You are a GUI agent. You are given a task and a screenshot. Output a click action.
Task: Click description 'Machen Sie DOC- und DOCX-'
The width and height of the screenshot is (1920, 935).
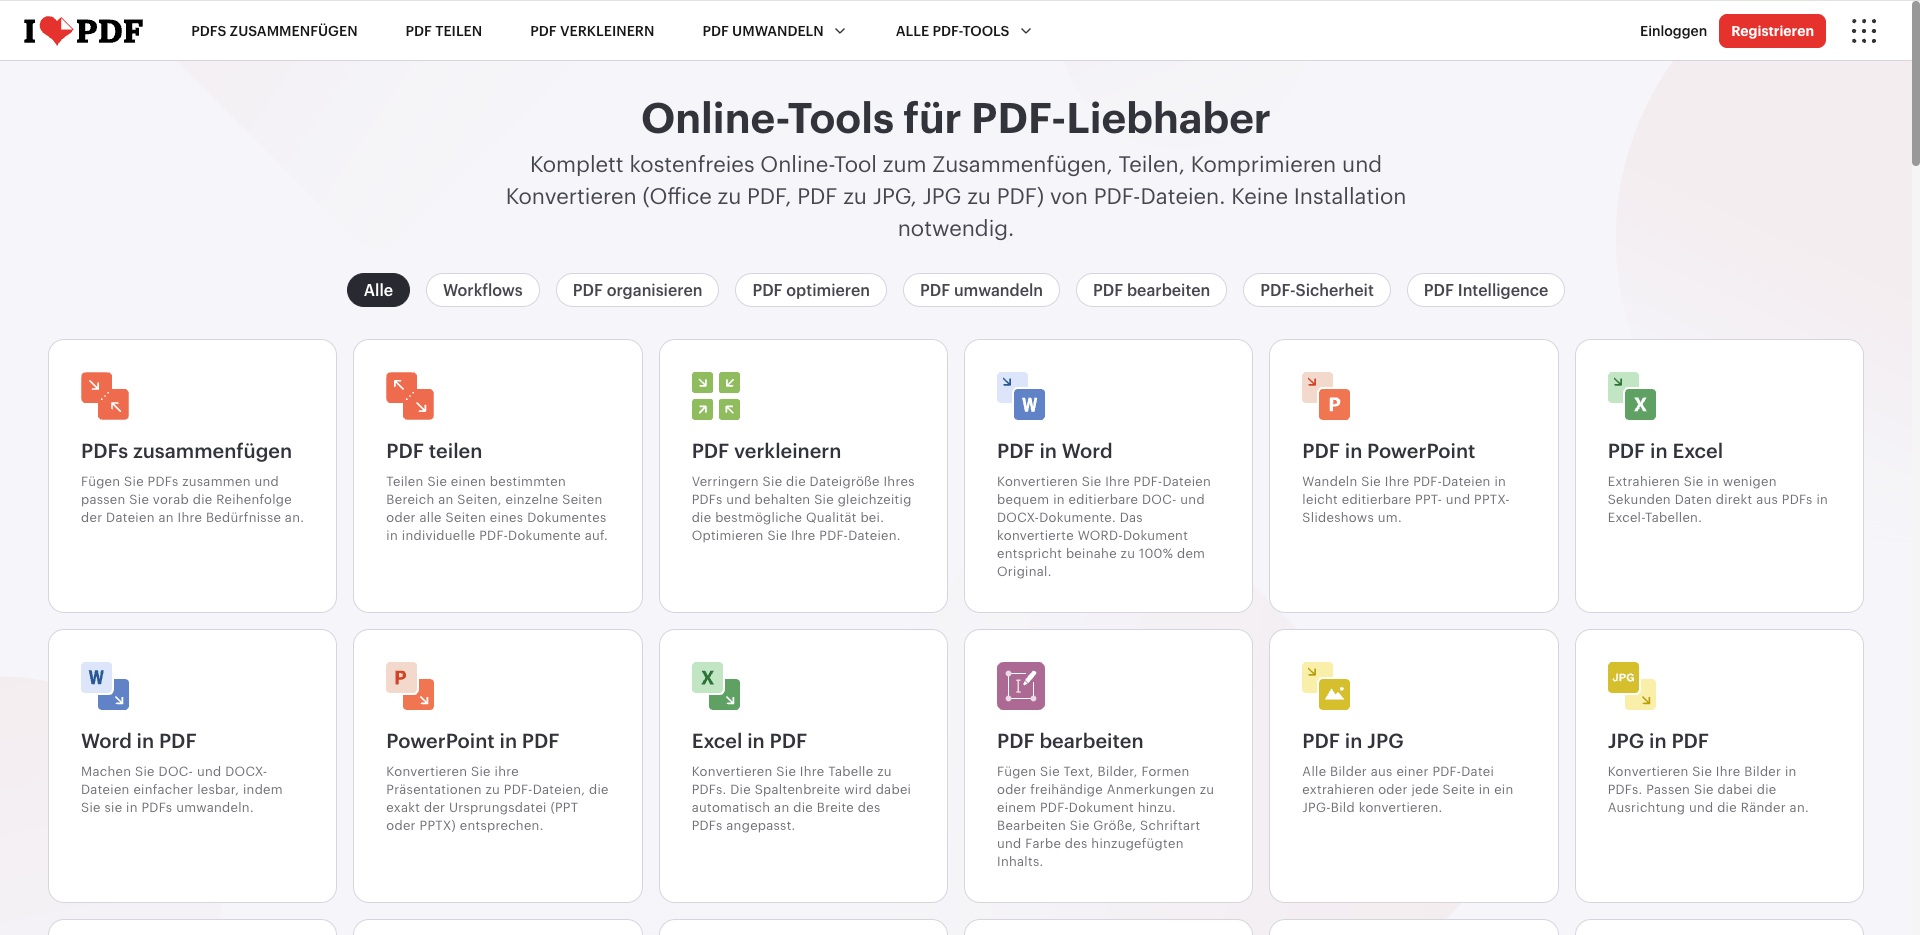pyautogui.click(x=174, y=771)
